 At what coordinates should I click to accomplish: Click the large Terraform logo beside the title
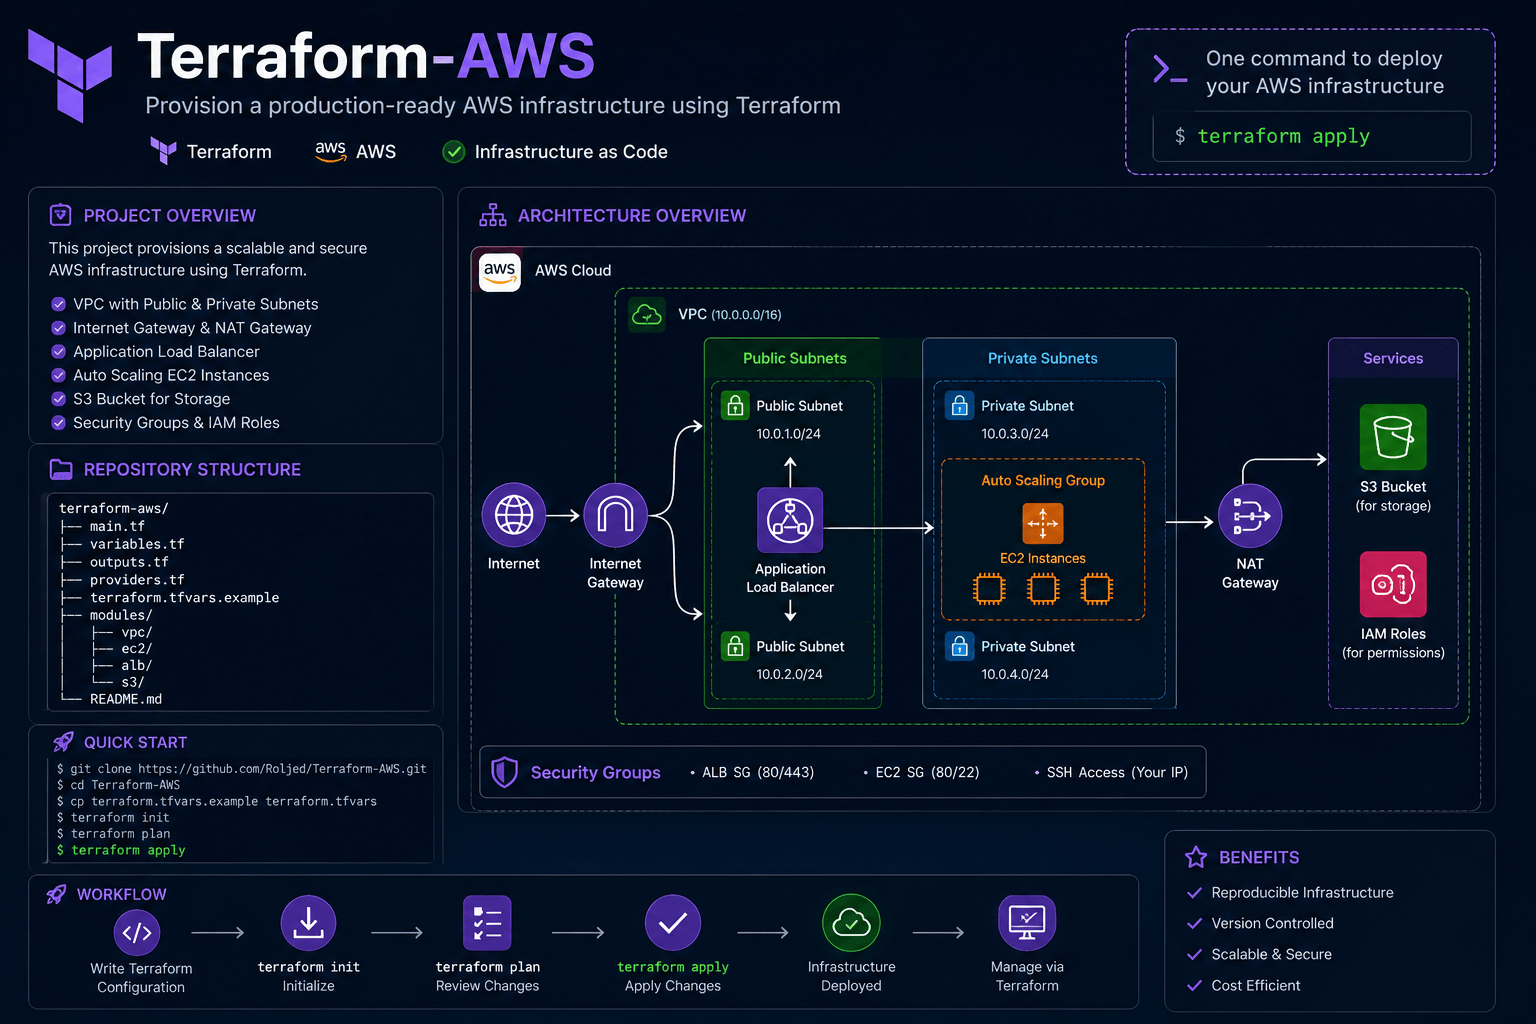(x=69, y=75)
